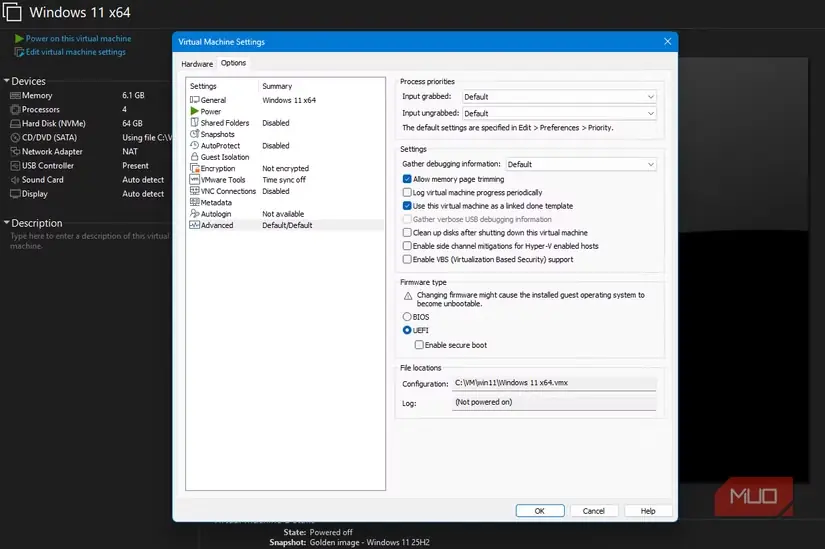Select the Advanced settings row
The image size is (825, 549).
[286, 225]
